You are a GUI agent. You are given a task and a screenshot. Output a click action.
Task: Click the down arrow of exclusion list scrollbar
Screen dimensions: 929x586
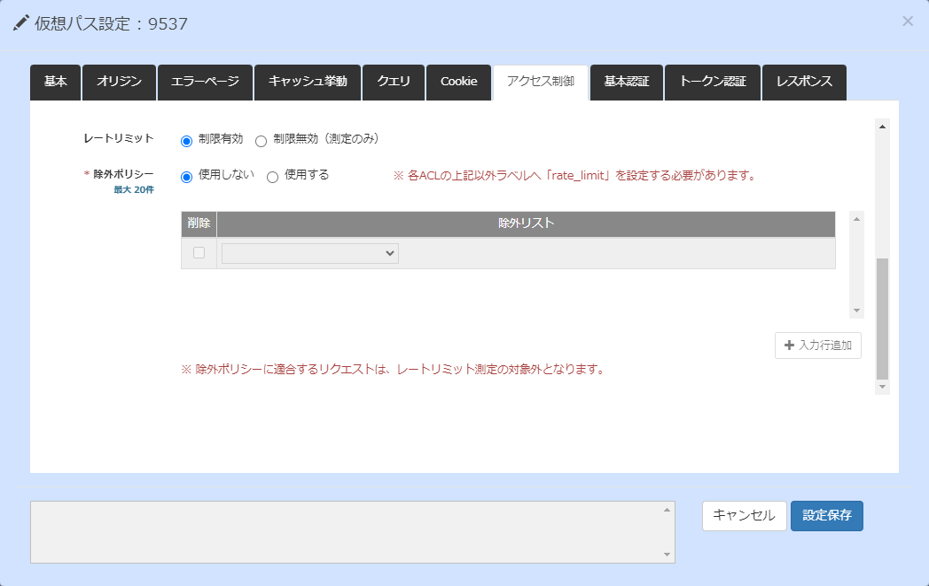point(857,310)
